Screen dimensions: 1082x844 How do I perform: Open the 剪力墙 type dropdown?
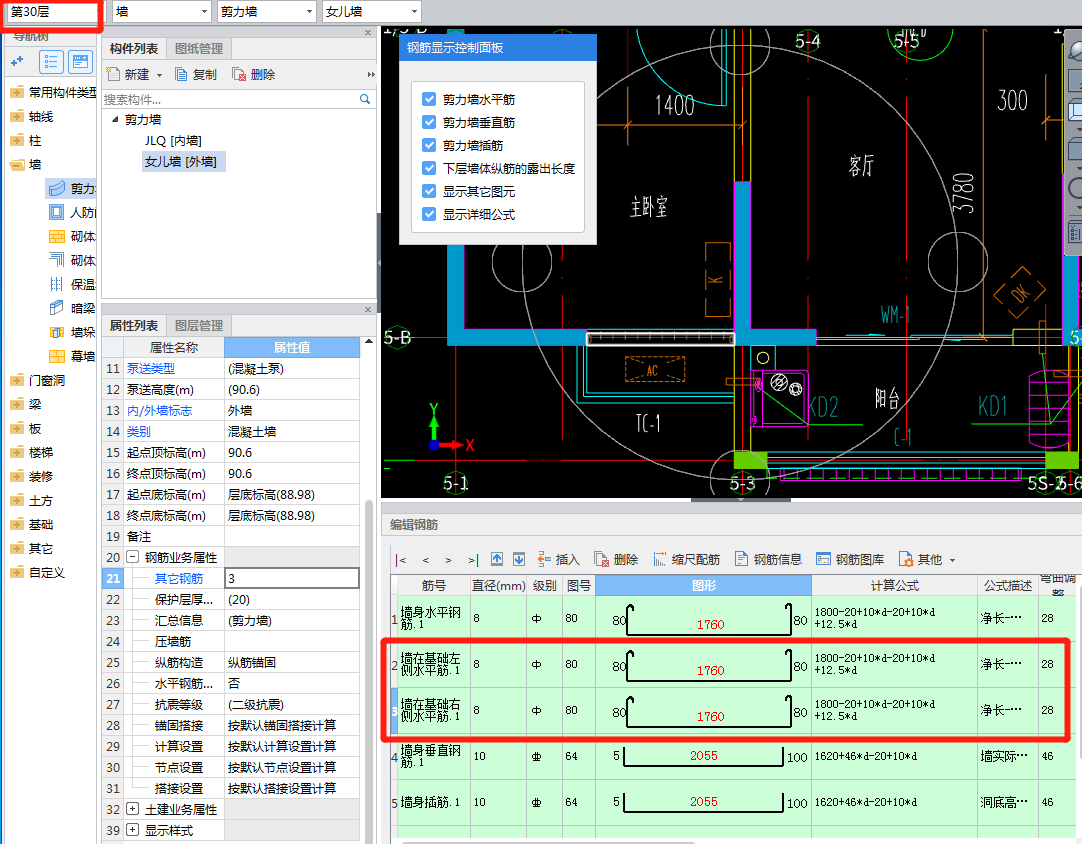point(266,12)
